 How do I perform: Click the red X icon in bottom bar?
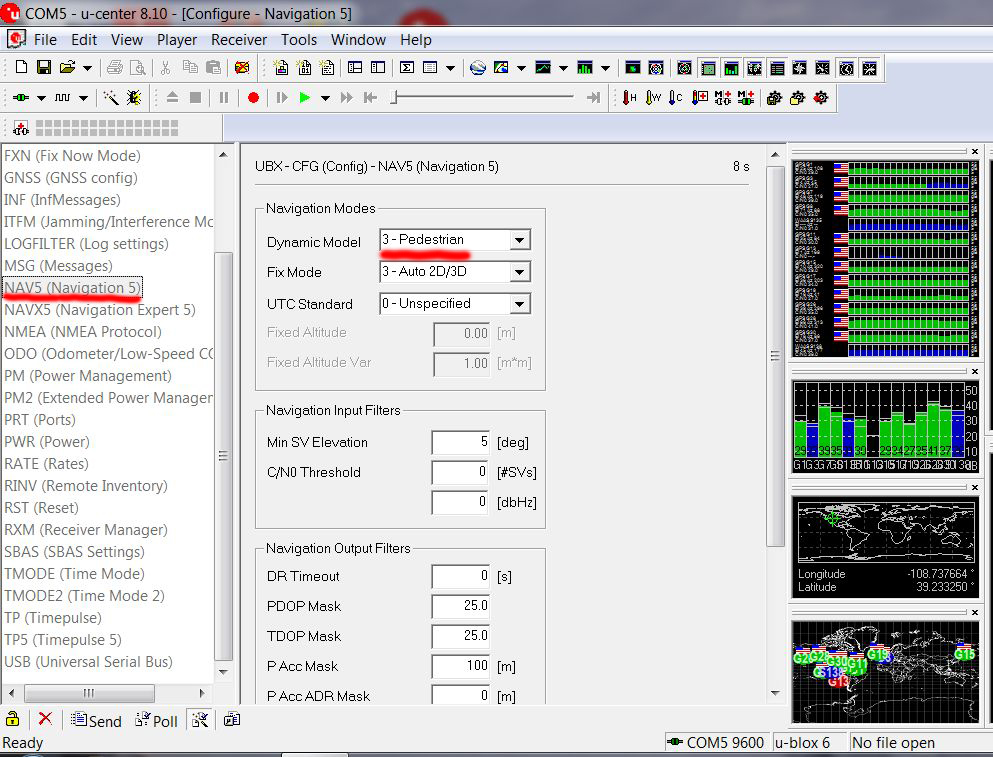tap(45, 720)
